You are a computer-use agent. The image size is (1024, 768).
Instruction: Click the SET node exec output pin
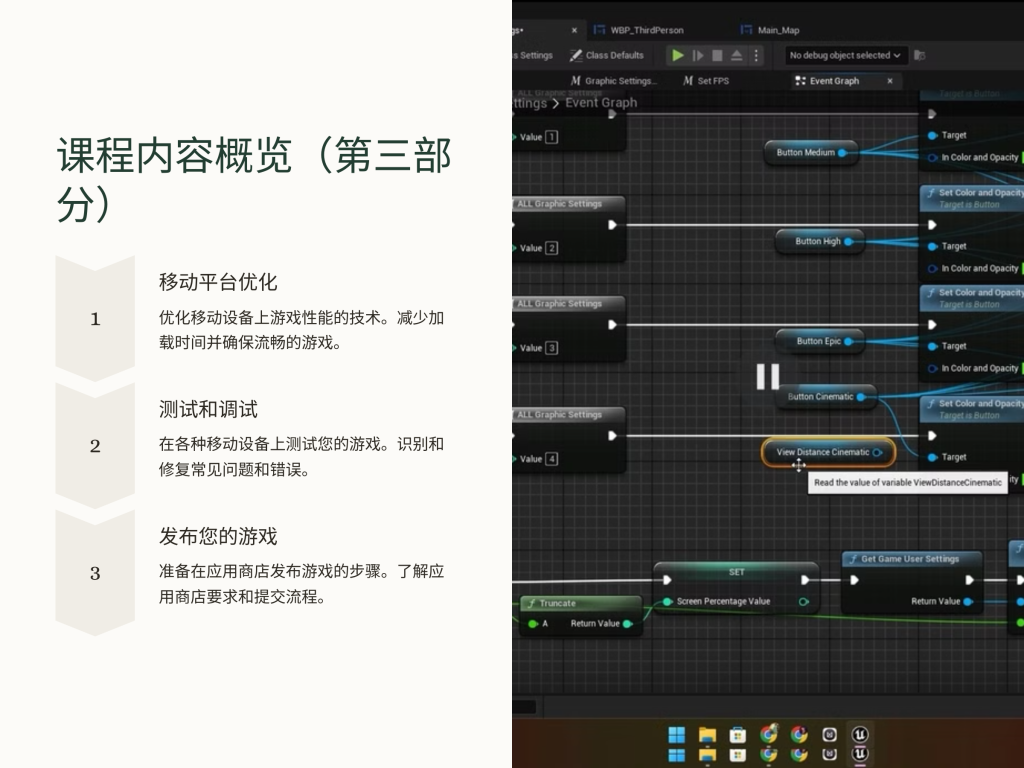(x=805, y=580)
